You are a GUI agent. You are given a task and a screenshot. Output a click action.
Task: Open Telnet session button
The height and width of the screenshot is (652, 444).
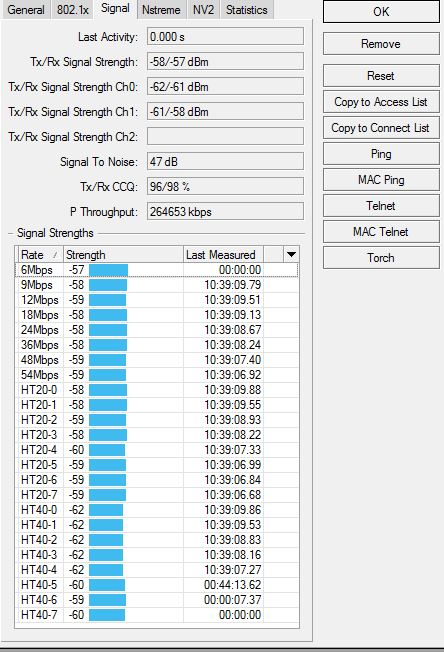click(x=381, y=206)
